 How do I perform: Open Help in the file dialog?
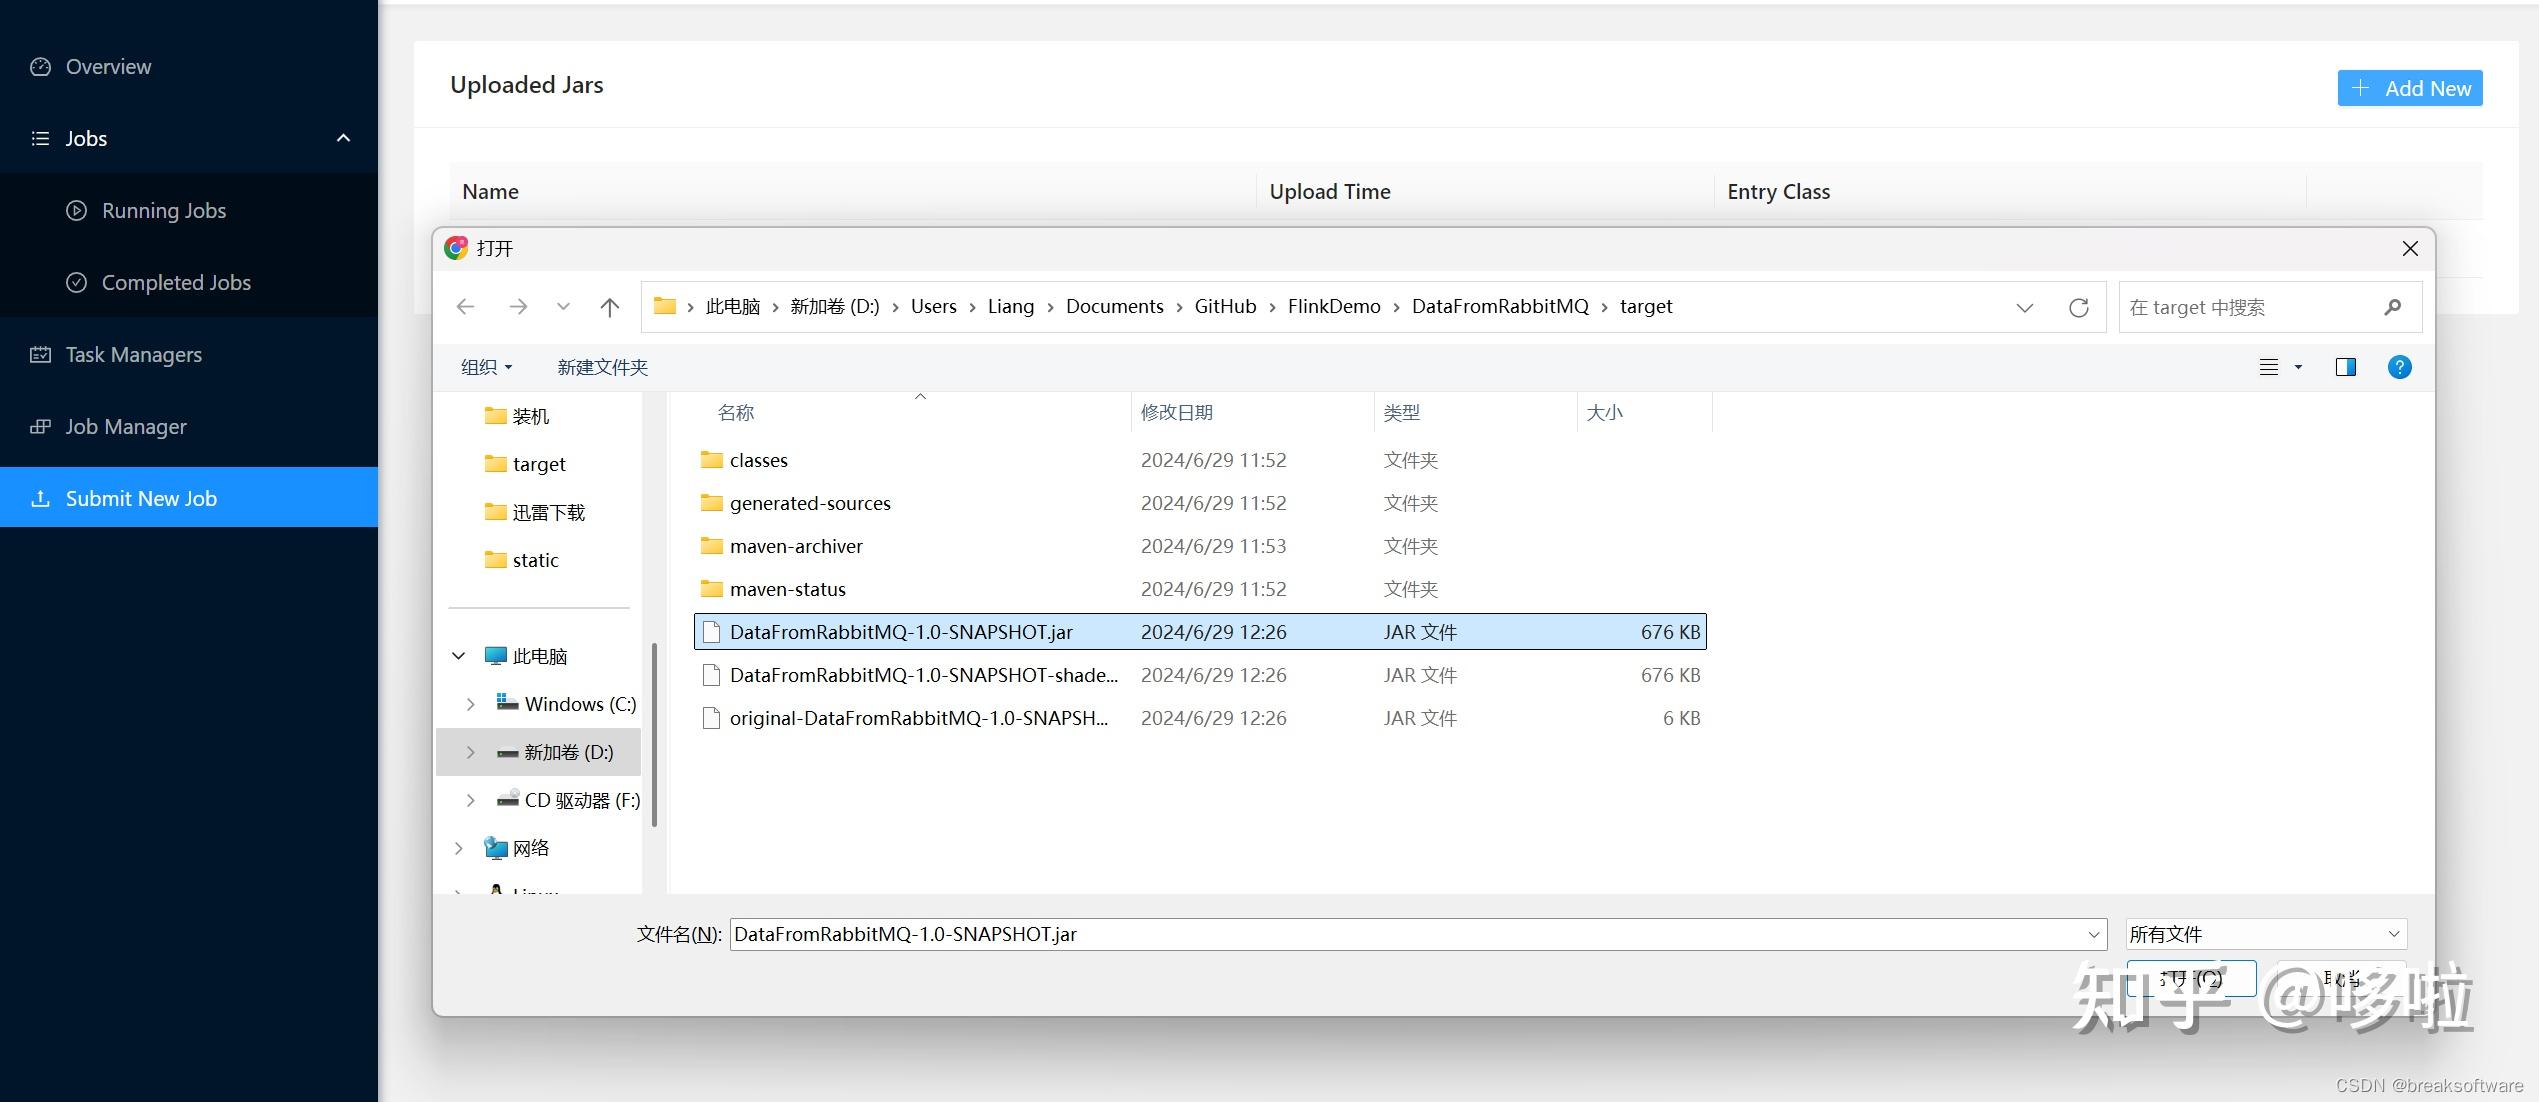(x=2399, y=367)
